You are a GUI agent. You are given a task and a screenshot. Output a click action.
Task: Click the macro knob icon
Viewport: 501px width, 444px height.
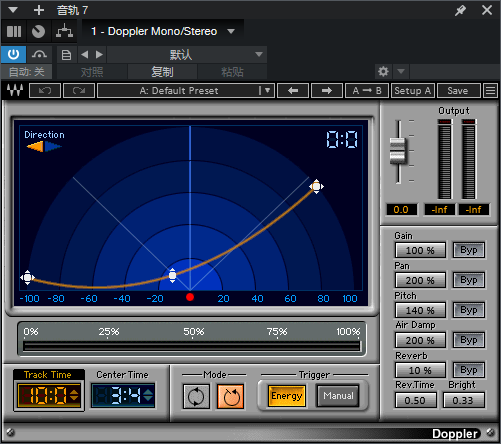click(38, 32)
